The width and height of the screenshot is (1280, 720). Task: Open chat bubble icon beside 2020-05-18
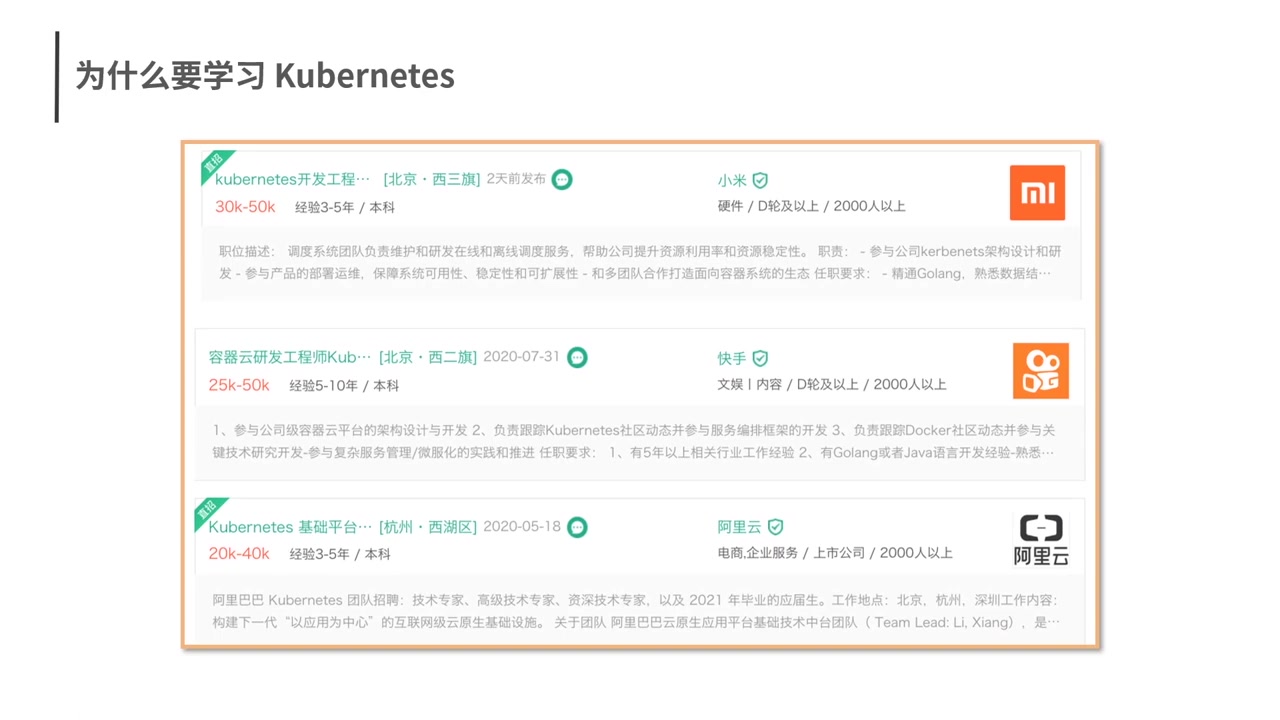pyautogui.click(x=577, y=527)
